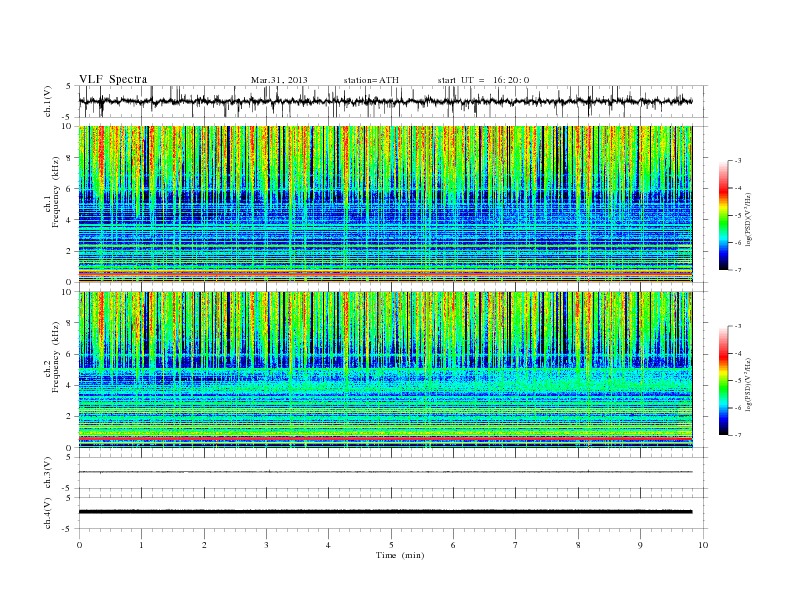
Task: Click the ch.1 "Frequency (kHz)" axis label
Action: coord(56,191)
